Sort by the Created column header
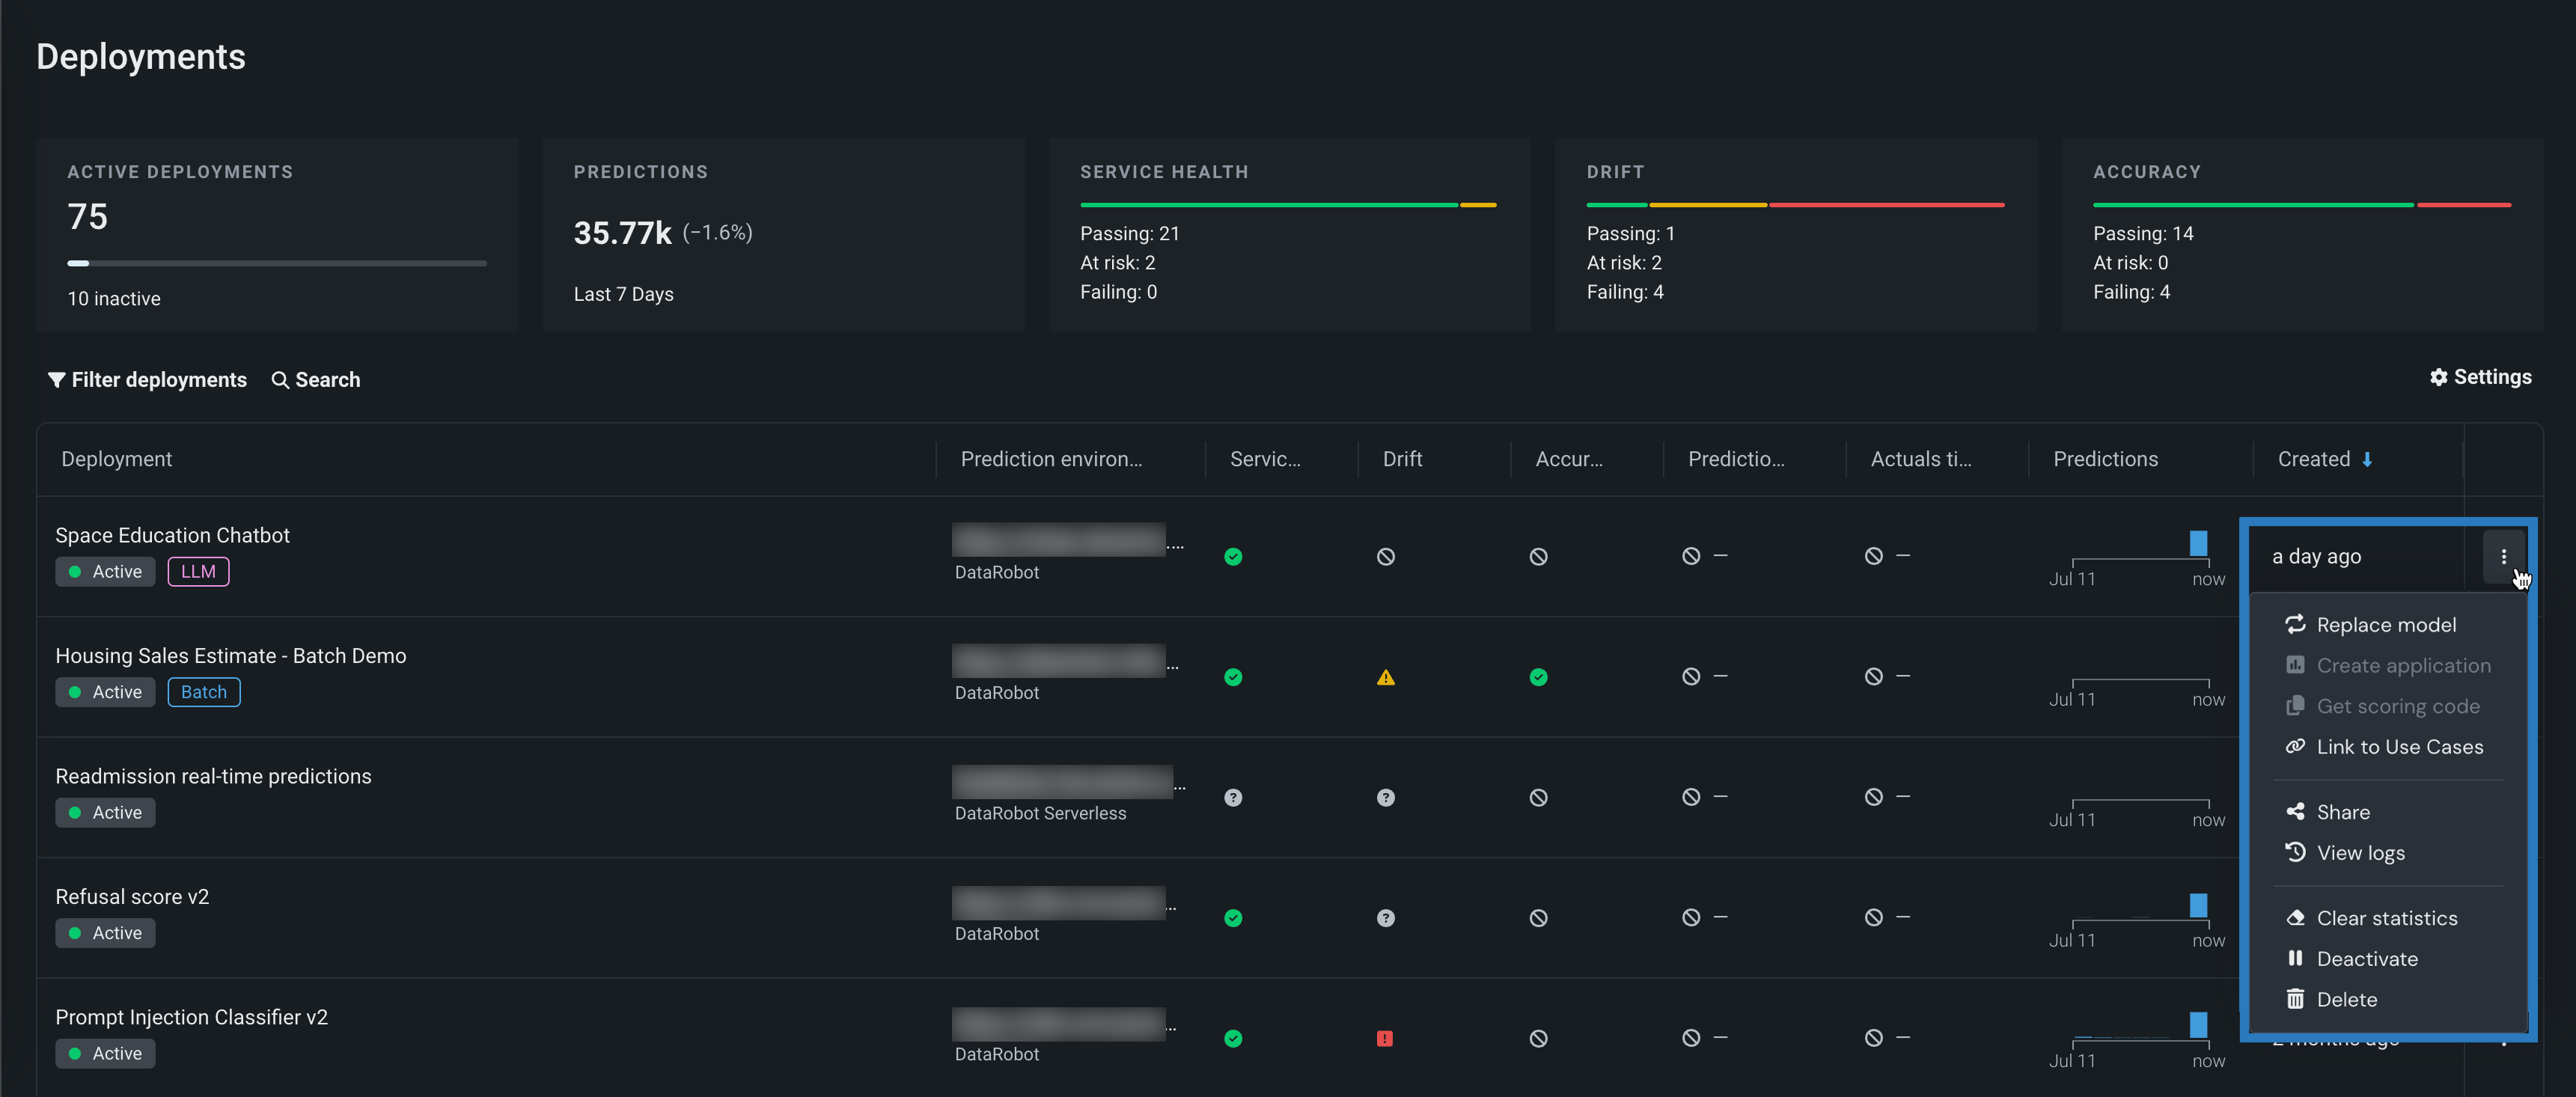Viewport: 2576px width, 1097px height. coord(2313,459)
